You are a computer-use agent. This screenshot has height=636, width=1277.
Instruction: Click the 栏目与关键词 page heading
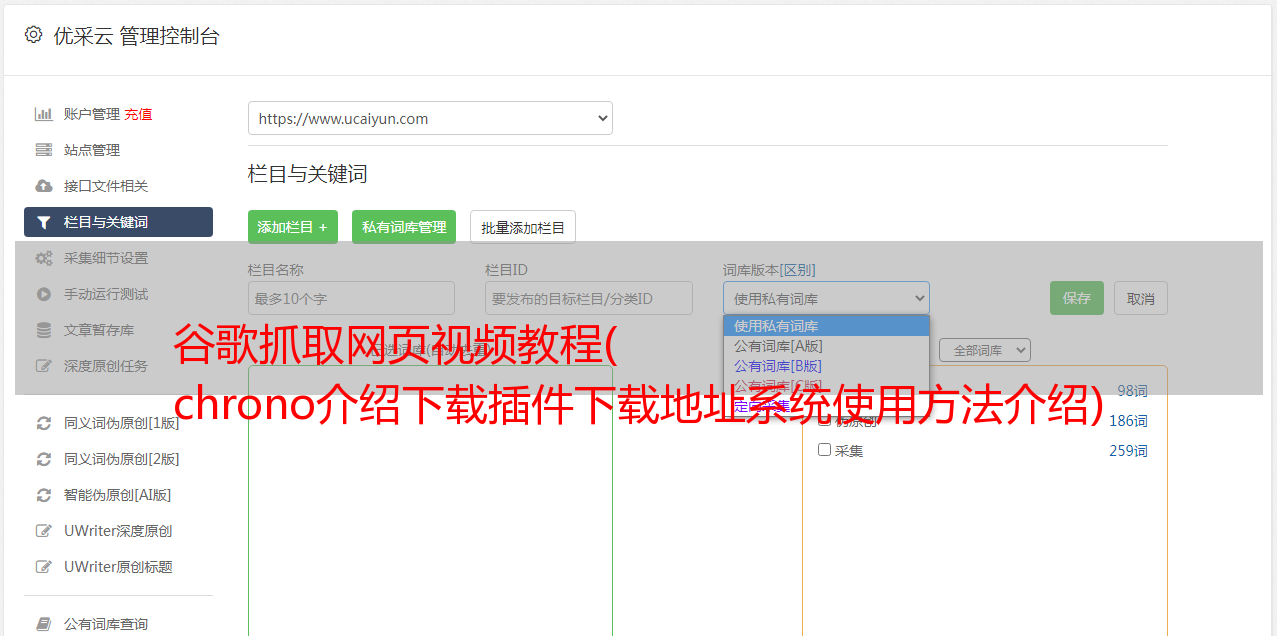coord(308,174)
